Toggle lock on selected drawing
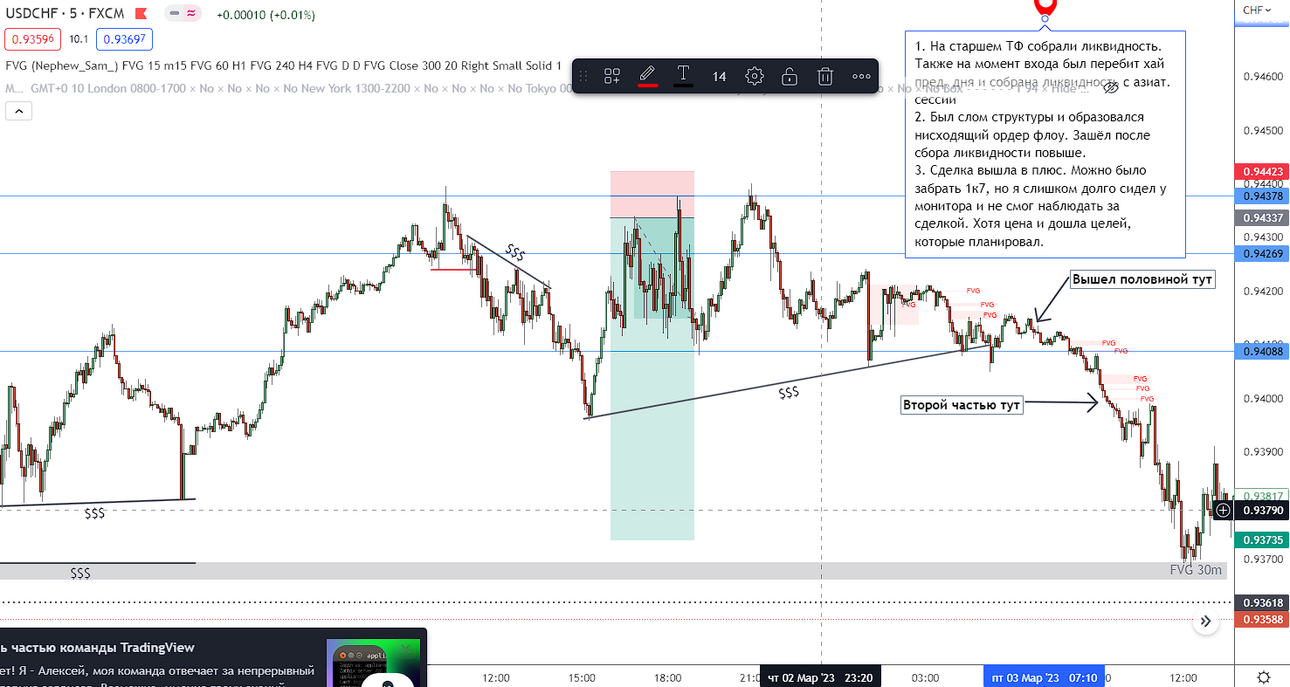The width and height of the screenshot is (1290, 687). pyautogui.click(x=790, y=76)
